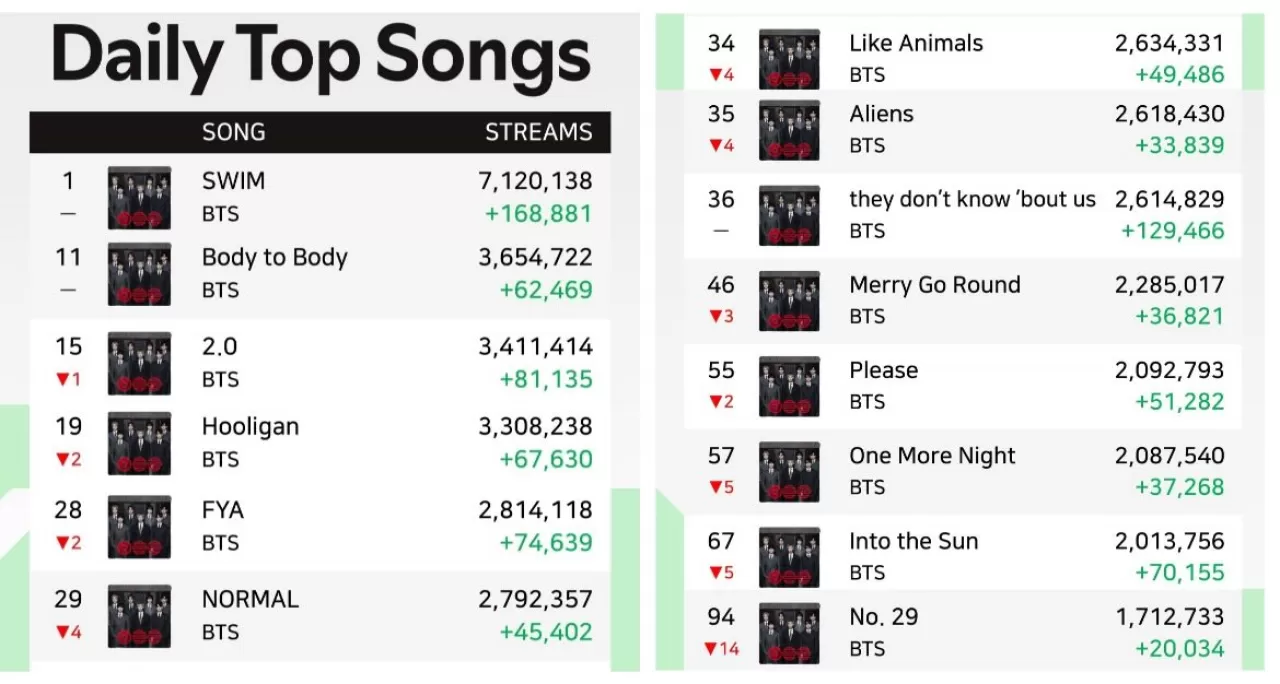The image size is (1280, 684).
Task: Click the Aliens album cover icon
Action: 789,130
